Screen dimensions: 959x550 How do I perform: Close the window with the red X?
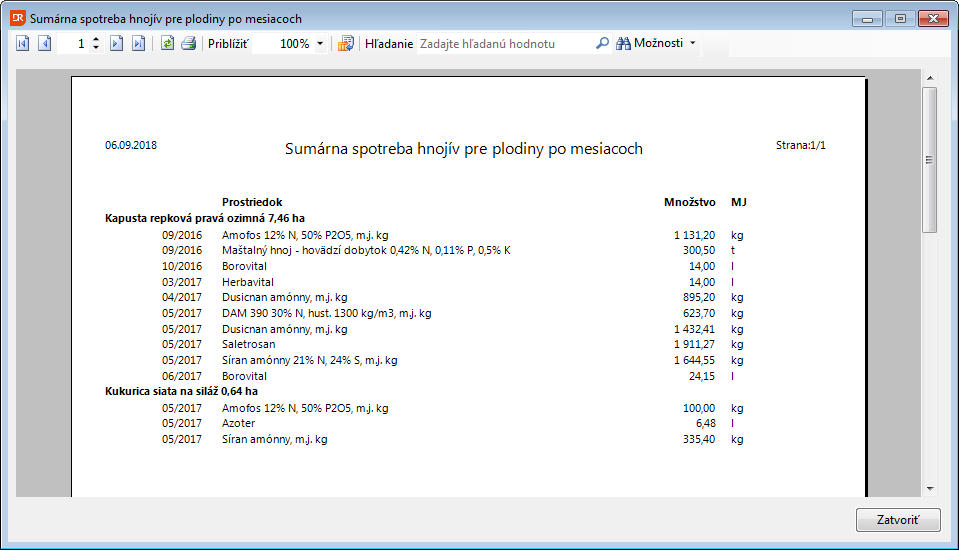click(933, 19)
